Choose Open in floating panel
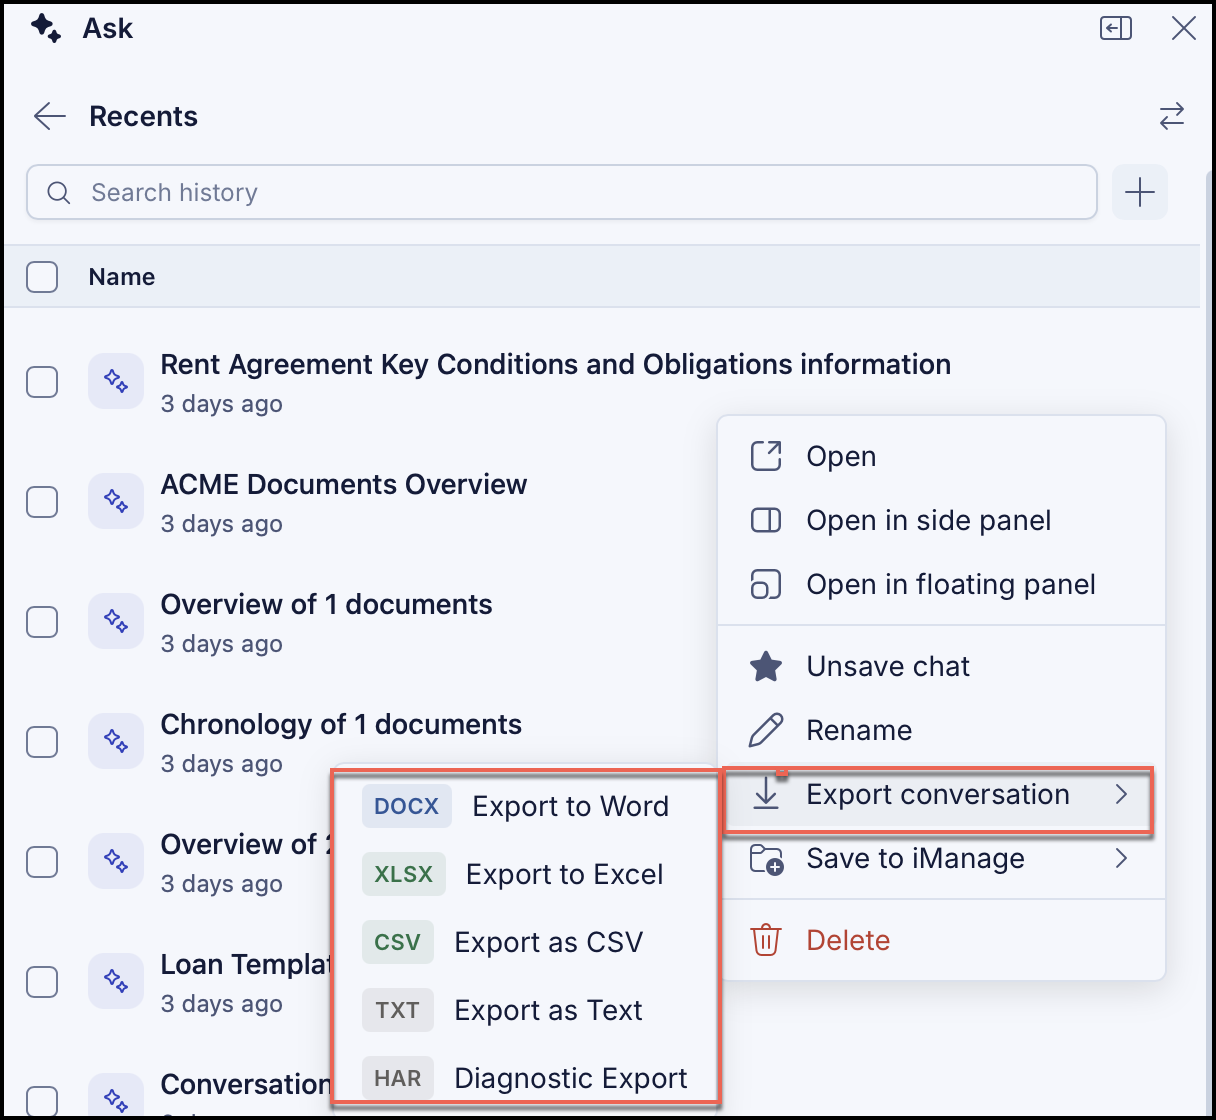 pos(942,584)
